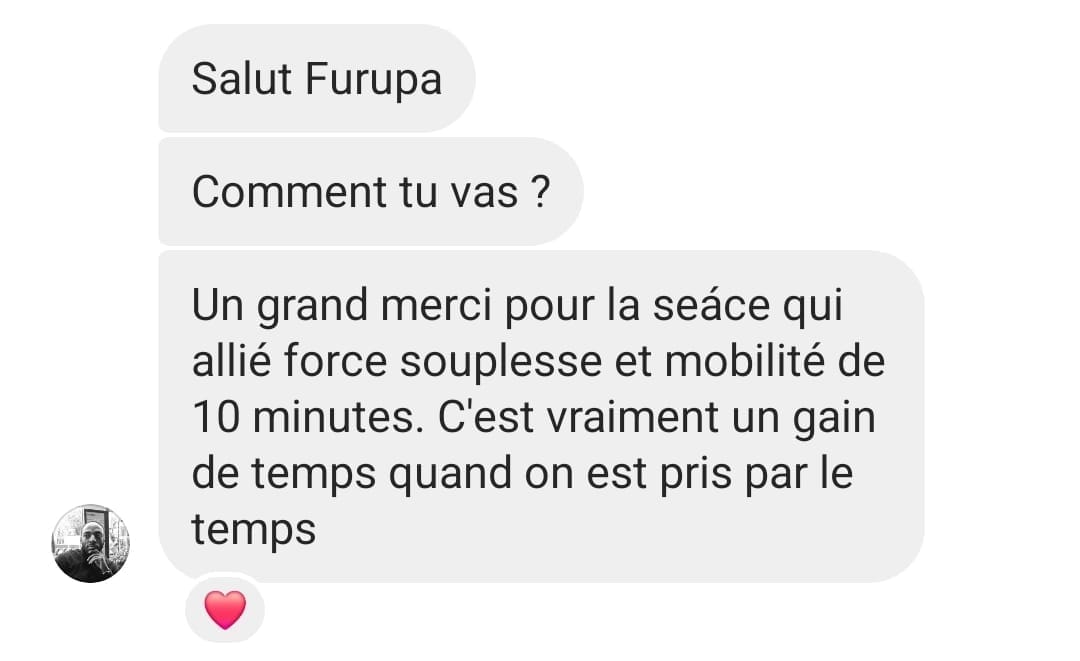Click the word "Furupa" in first message

point(373,79)
